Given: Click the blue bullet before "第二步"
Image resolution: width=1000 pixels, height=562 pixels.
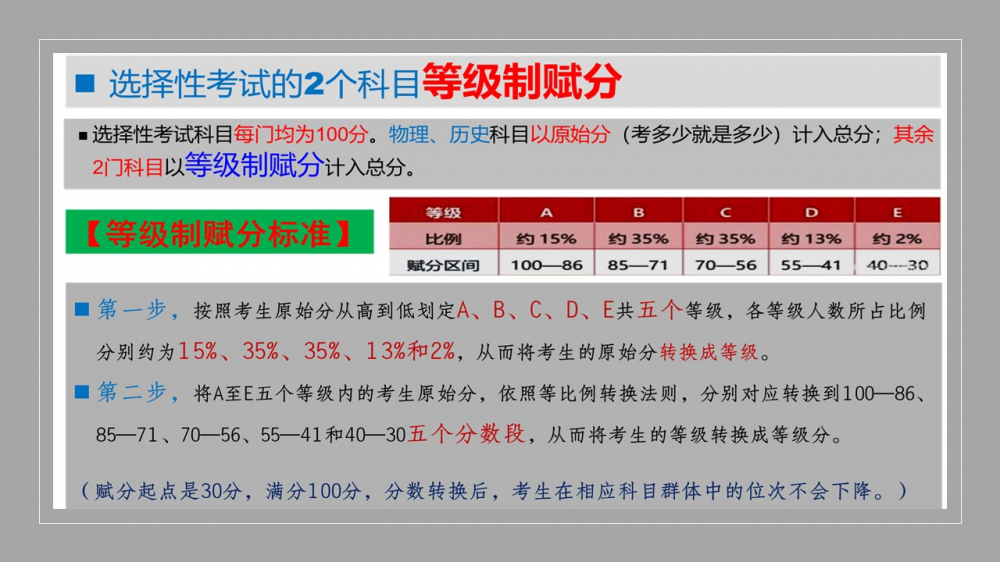Looking at the screenshot, I should [x=82, y=392].
